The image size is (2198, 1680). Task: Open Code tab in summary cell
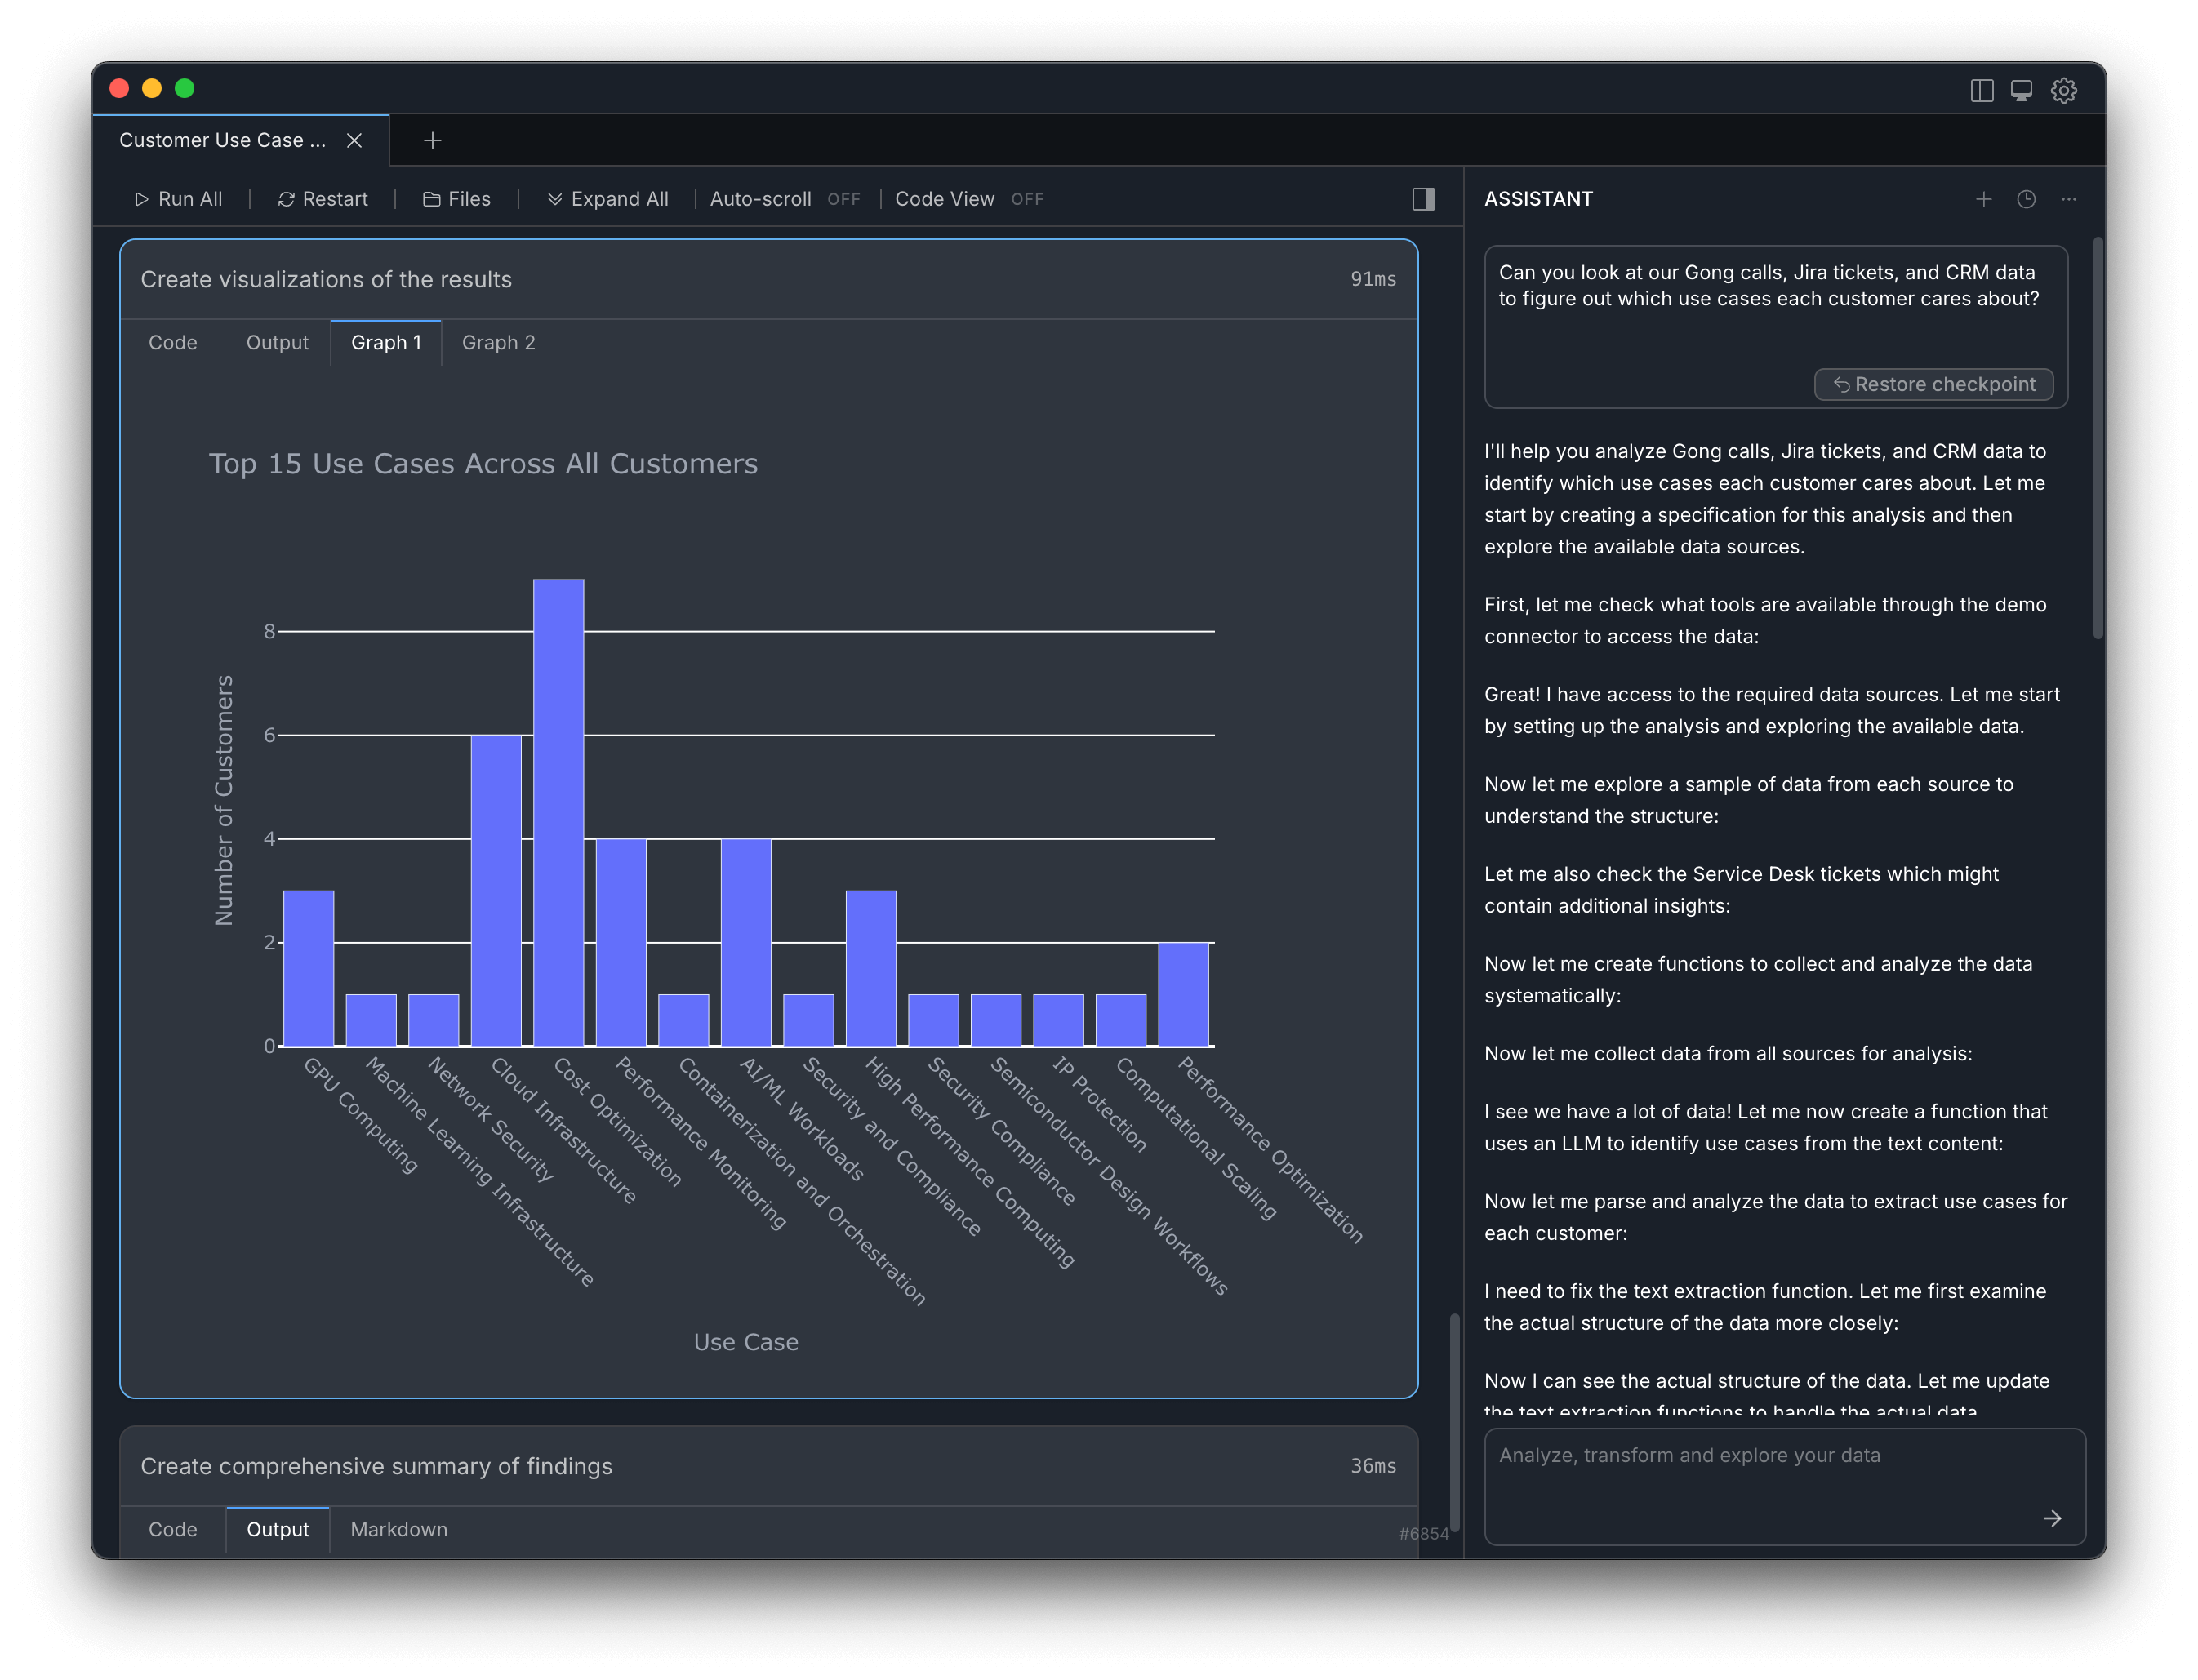click(173, 1529)
